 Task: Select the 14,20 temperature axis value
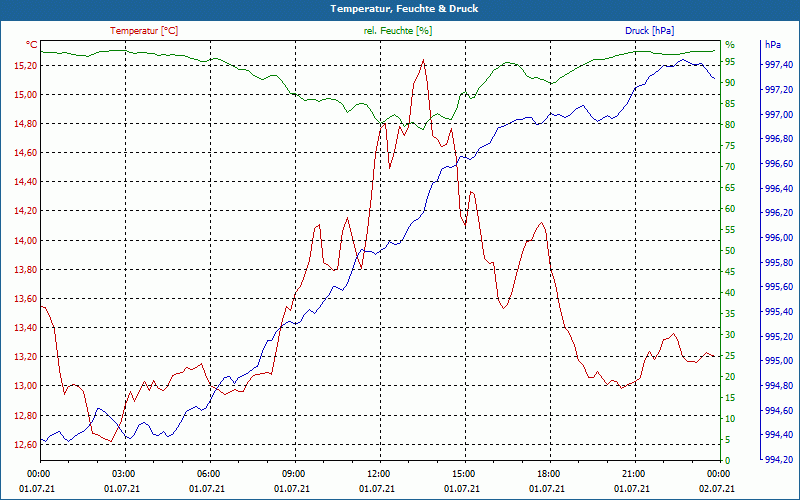point(26,211)
